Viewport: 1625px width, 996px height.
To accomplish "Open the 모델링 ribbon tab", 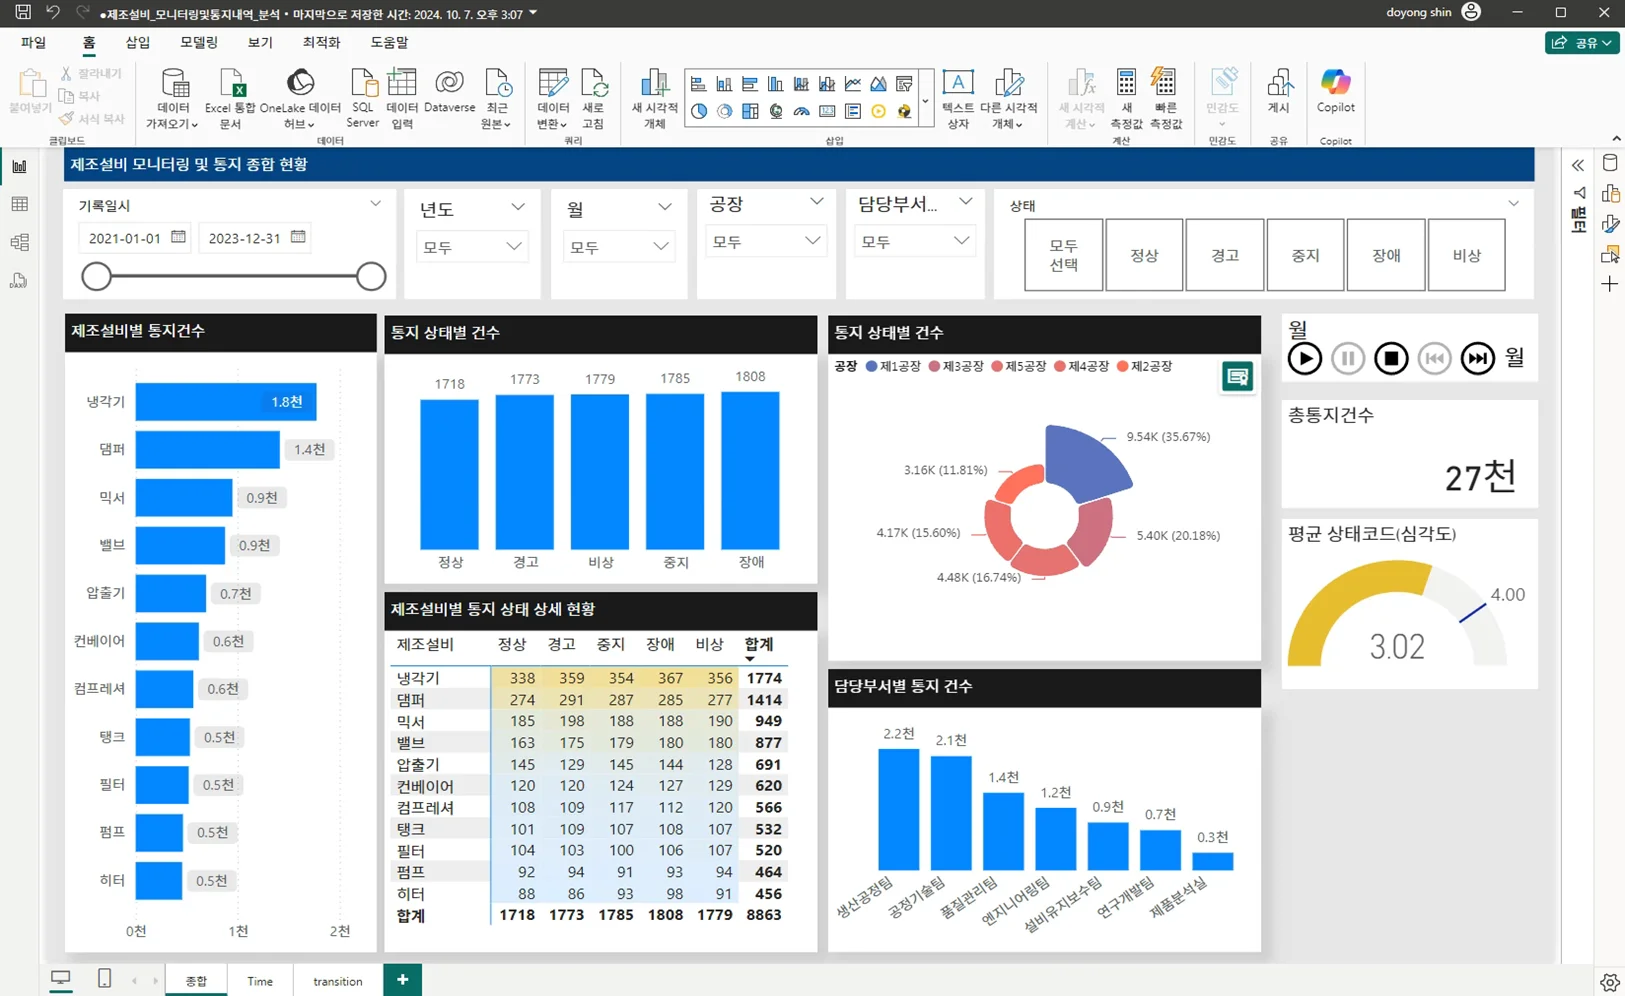I will [198, 42].
